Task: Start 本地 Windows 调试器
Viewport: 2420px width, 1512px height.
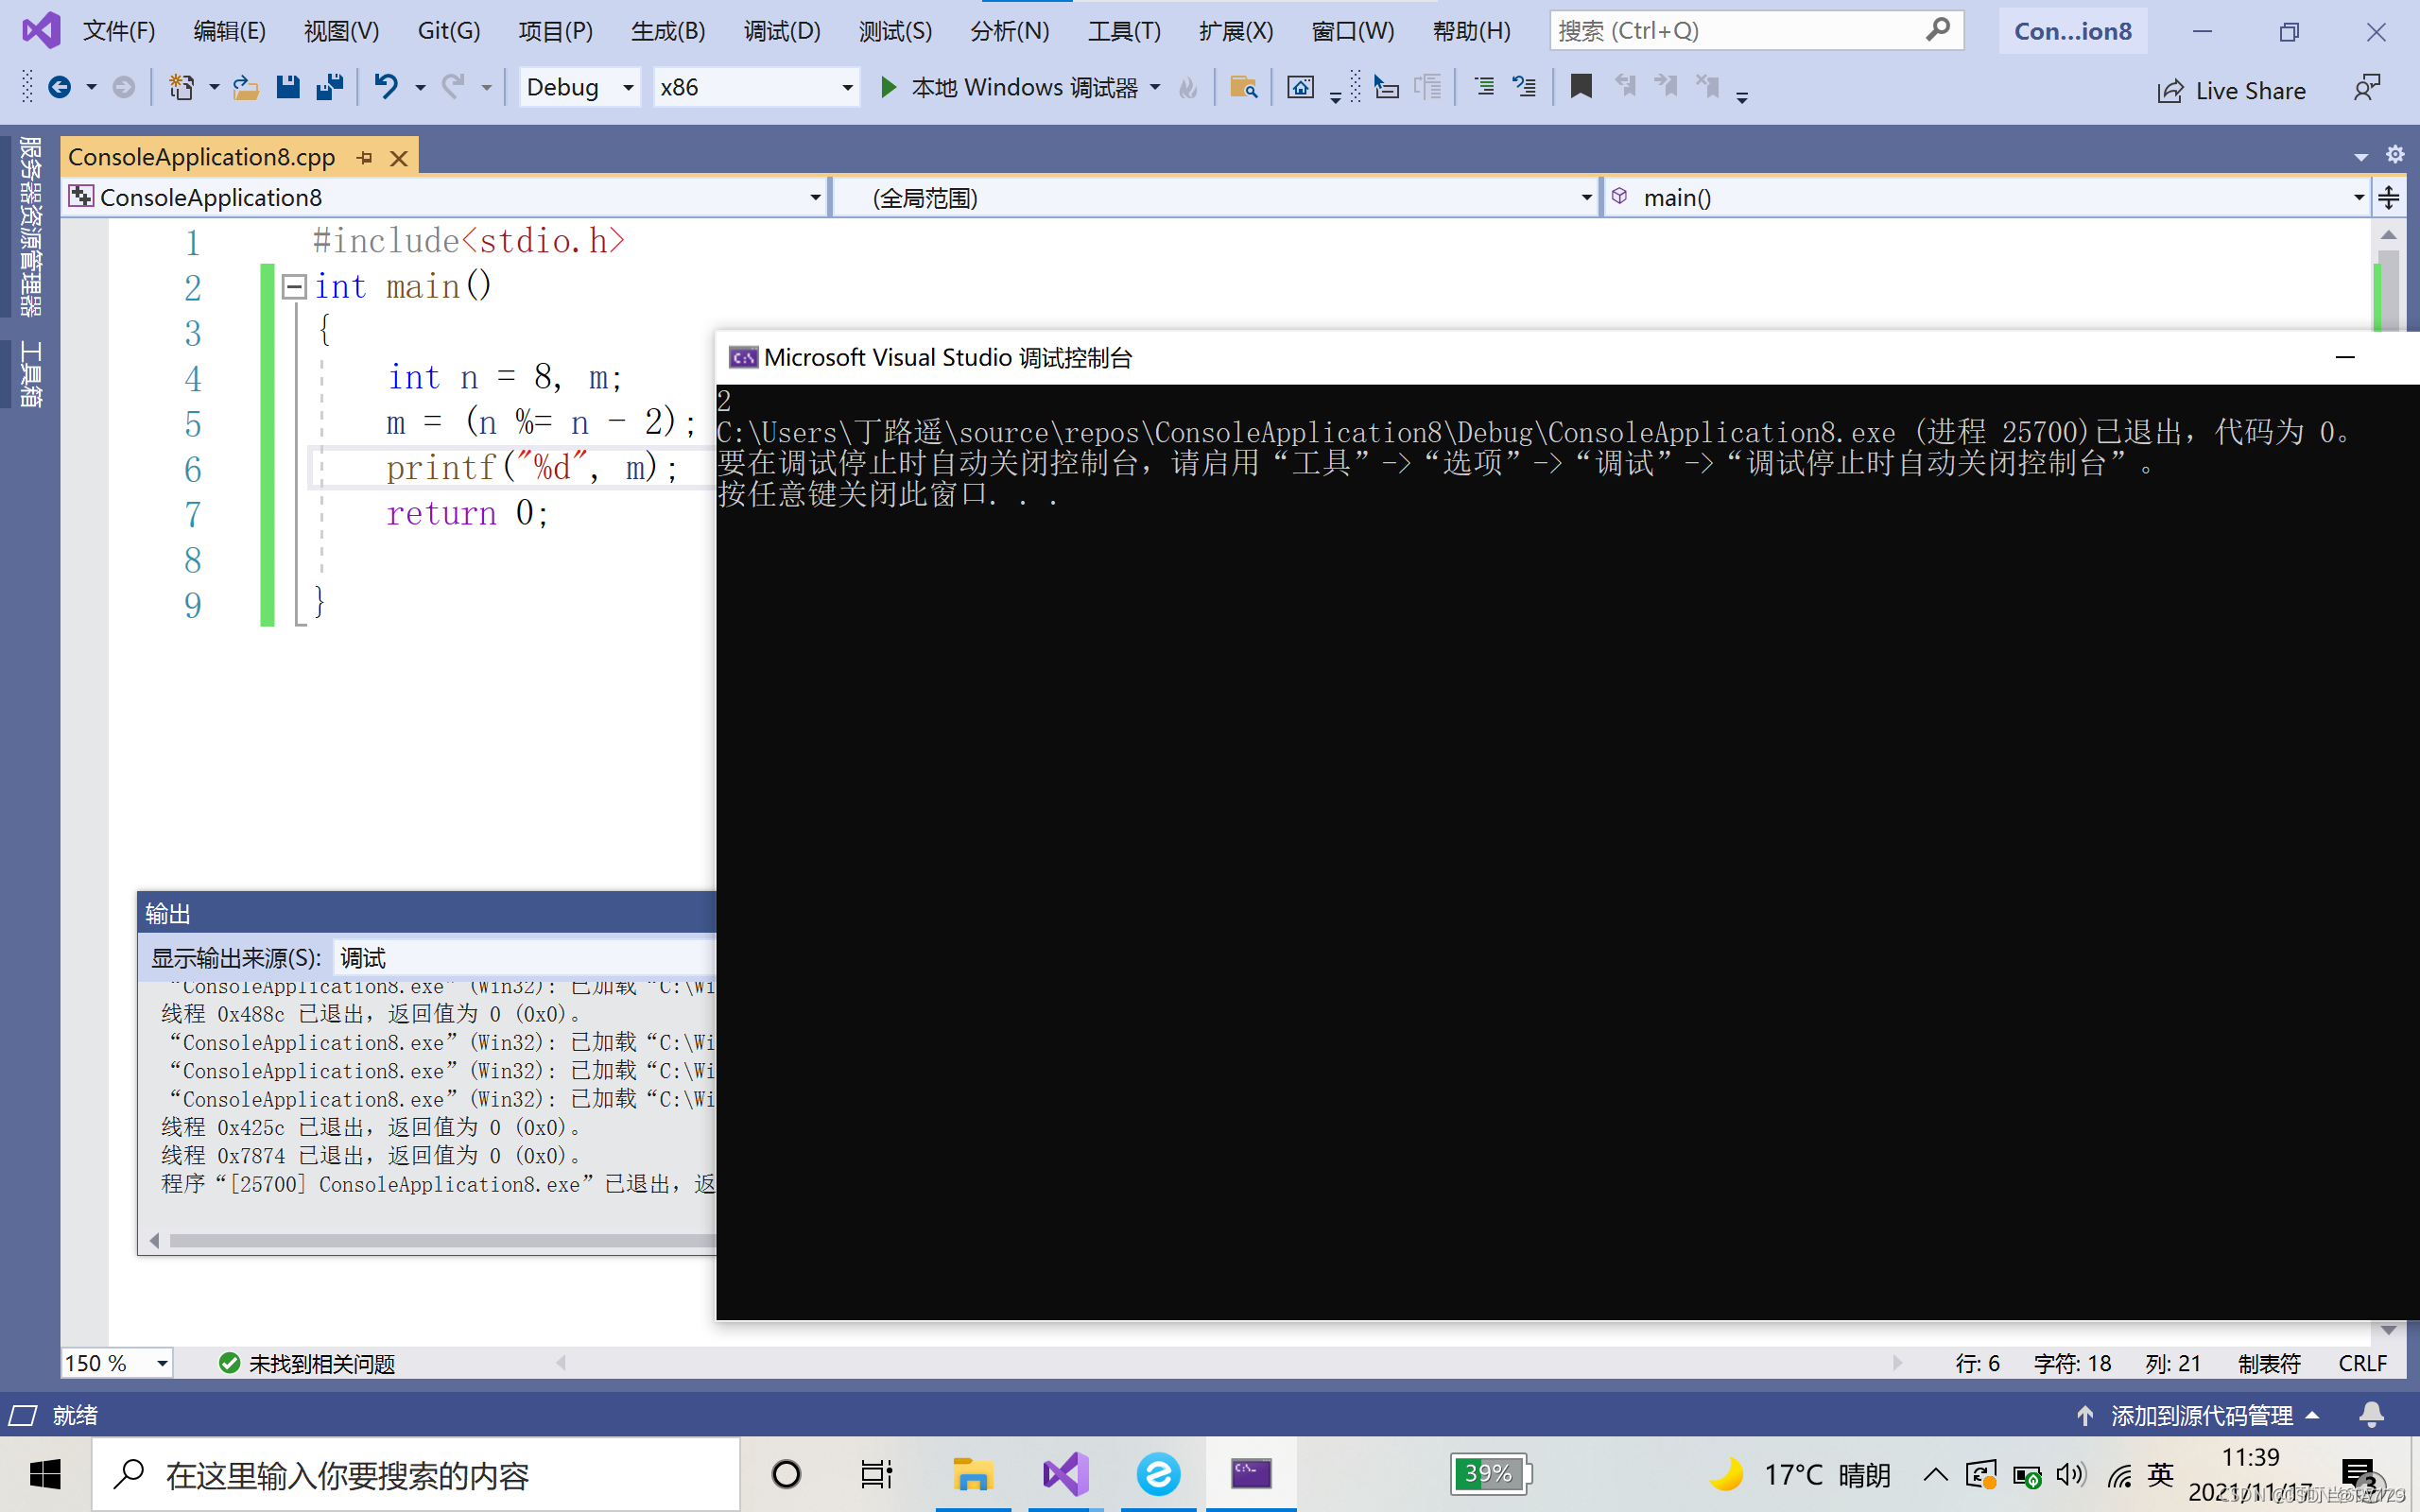Action: pos(1009,88)
